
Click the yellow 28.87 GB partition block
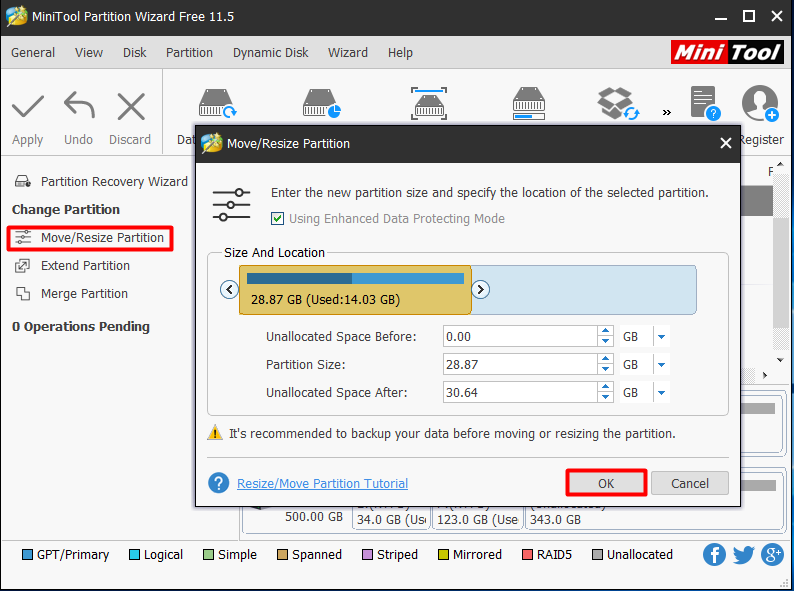tap(355, 290)
